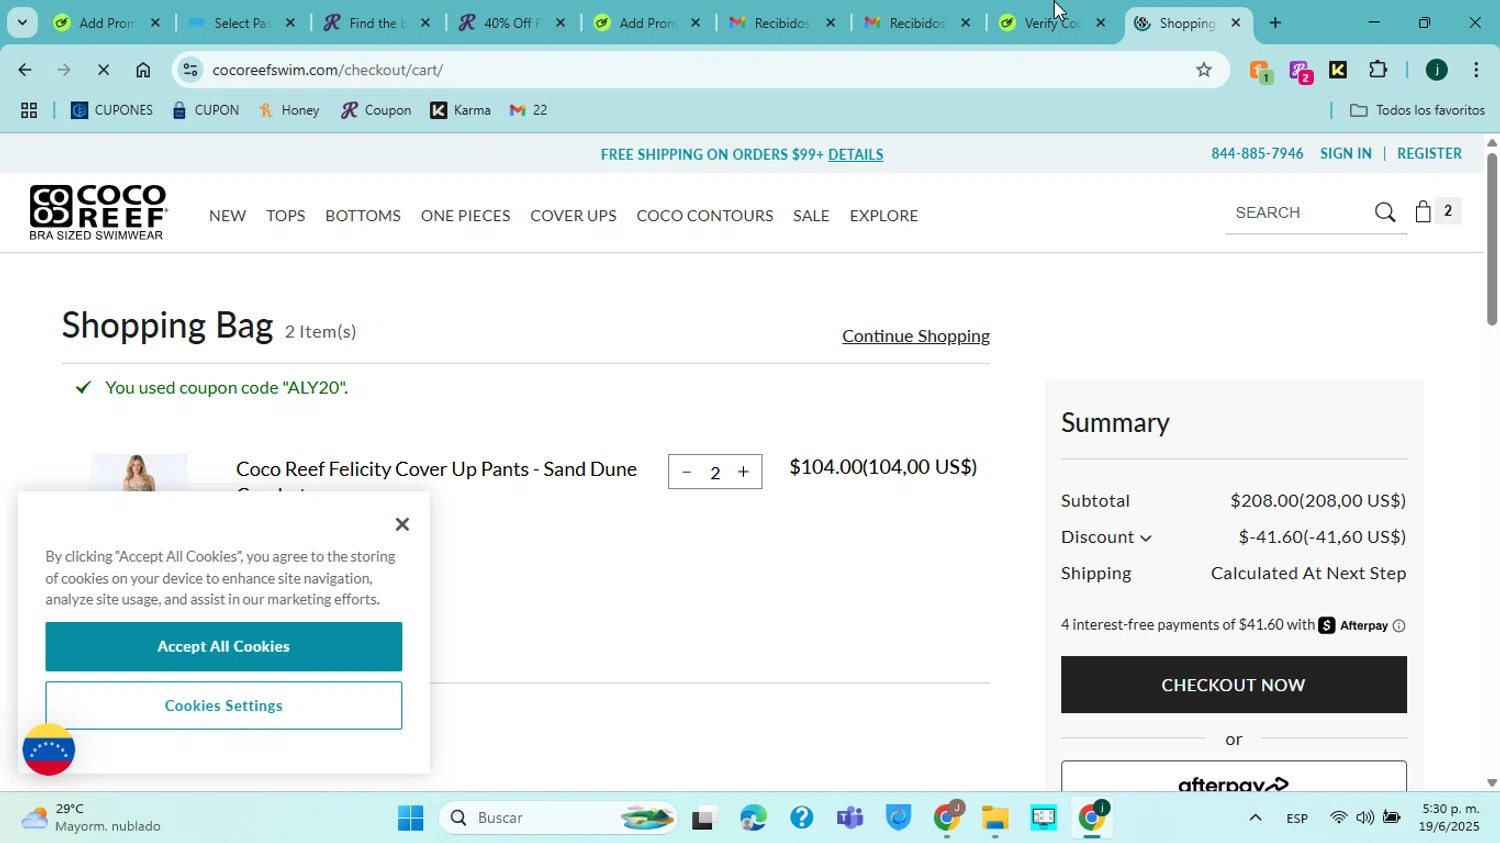The width and height of the screenshot is (1500, 843).
Task: Click Continue Shopping link
Action: click(916, 336)
